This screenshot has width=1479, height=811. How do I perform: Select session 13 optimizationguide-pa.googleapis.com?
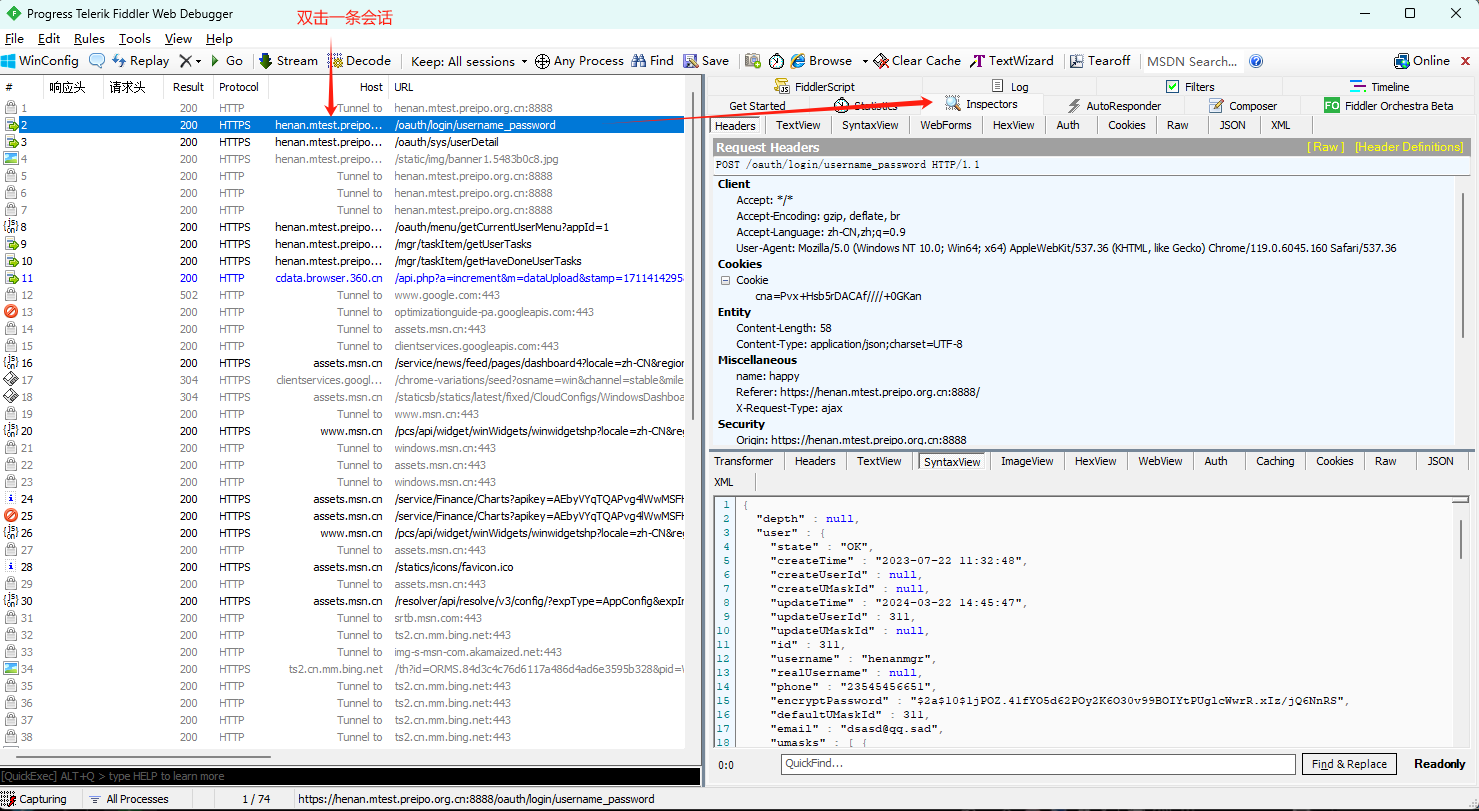pos(343,312)
